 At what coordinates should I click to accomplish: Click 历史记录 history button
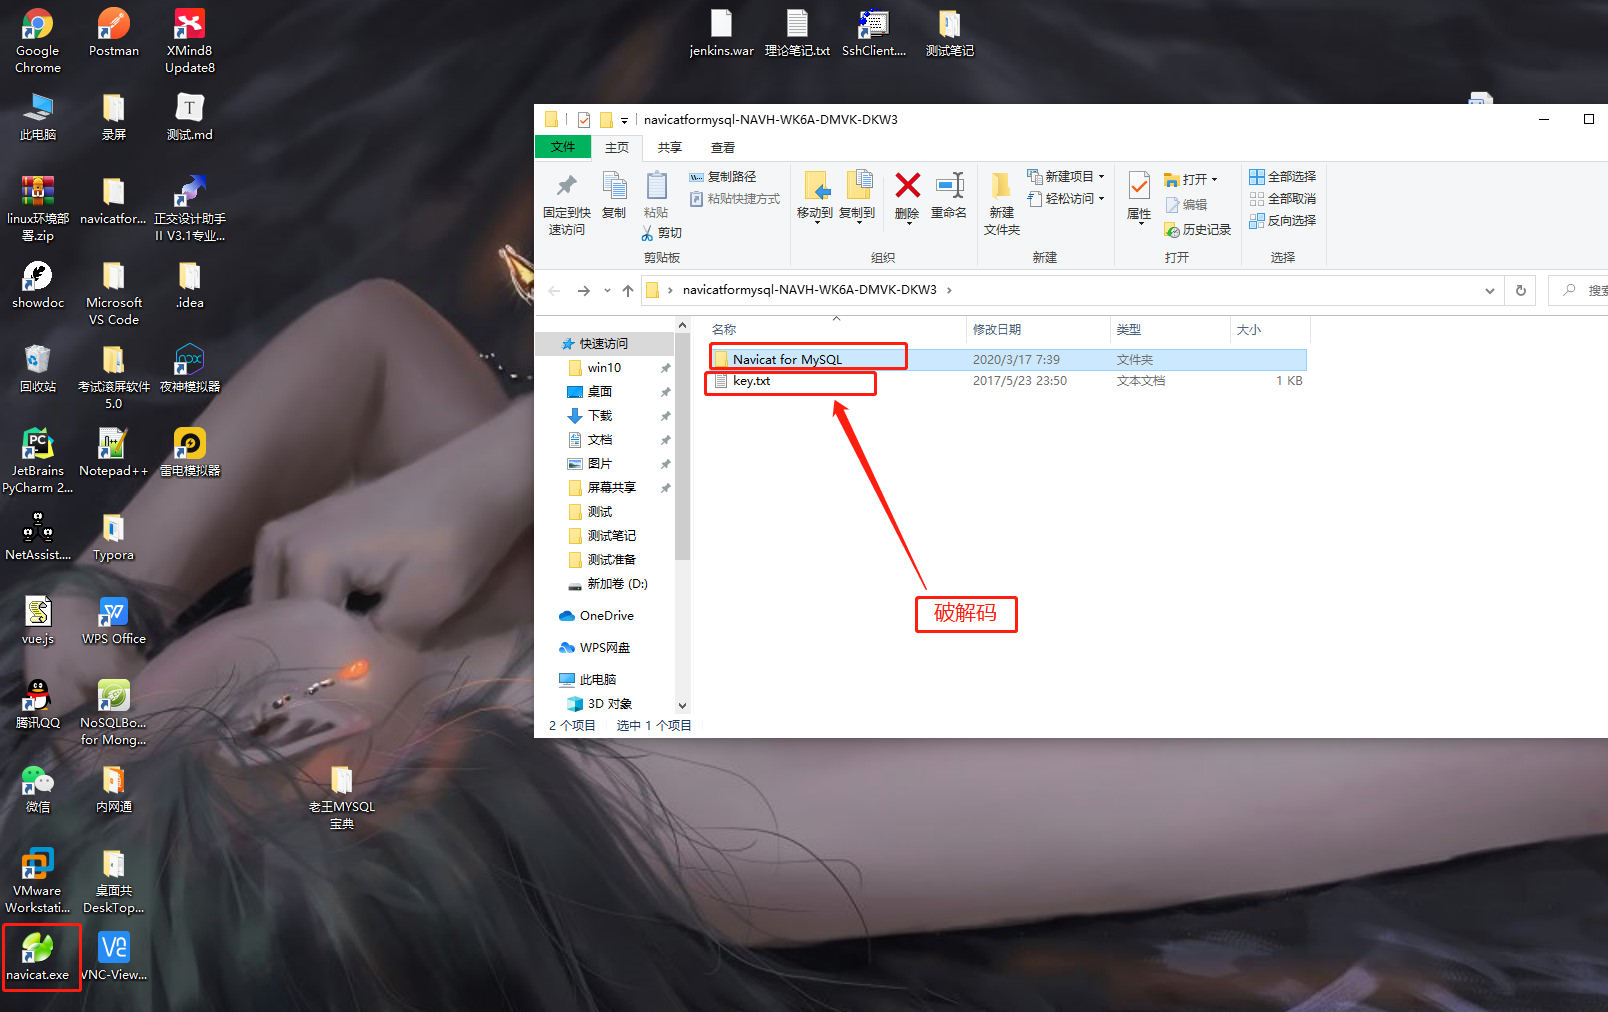point(1198,230)
